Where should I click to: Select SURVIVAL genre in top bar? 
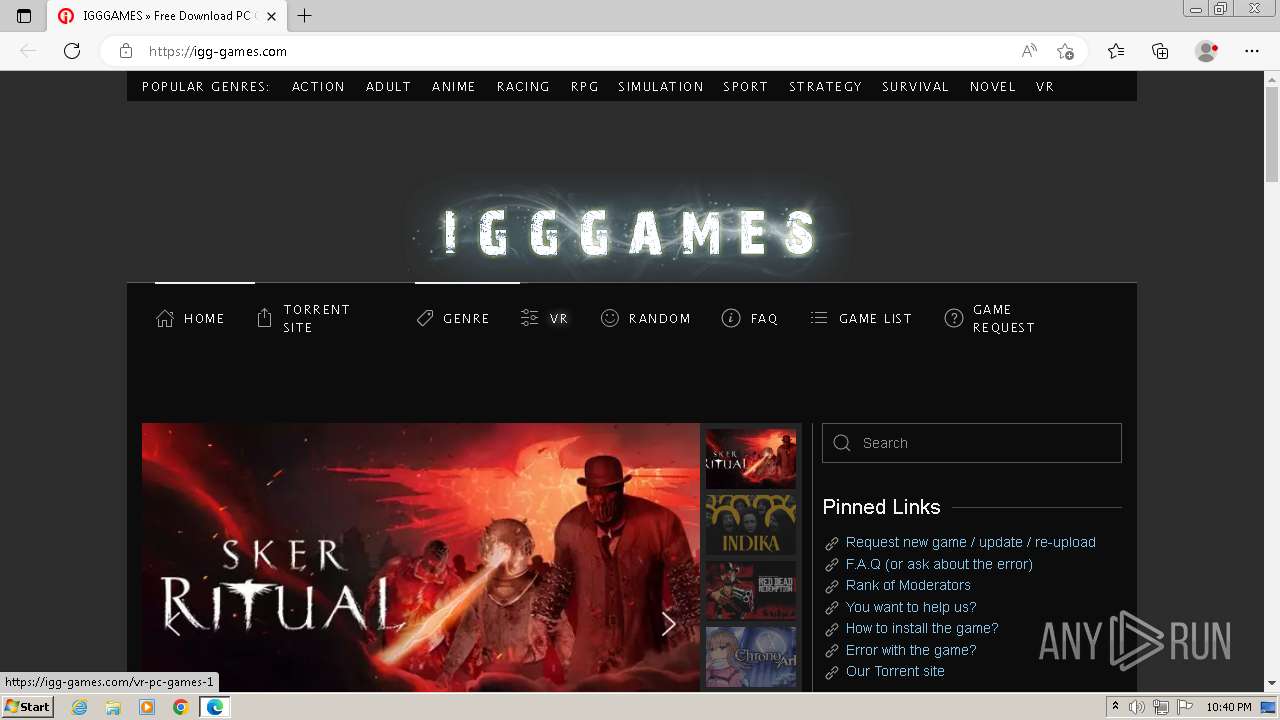[x=915, y=87]
